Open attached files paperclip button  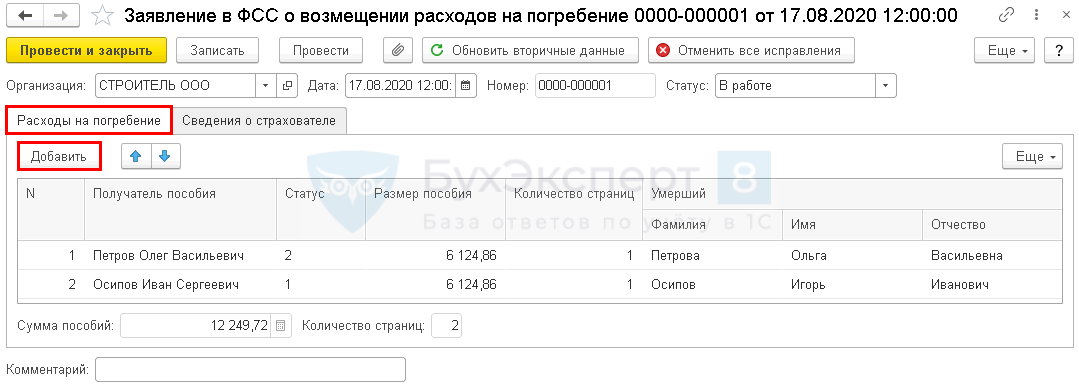click(x=397, y=50)
